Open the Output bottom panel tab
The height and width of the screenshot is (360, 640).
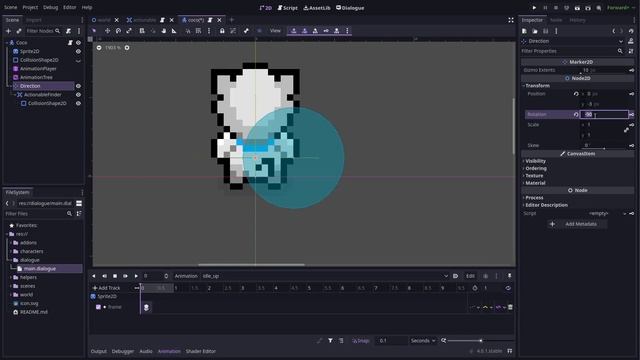98,351
